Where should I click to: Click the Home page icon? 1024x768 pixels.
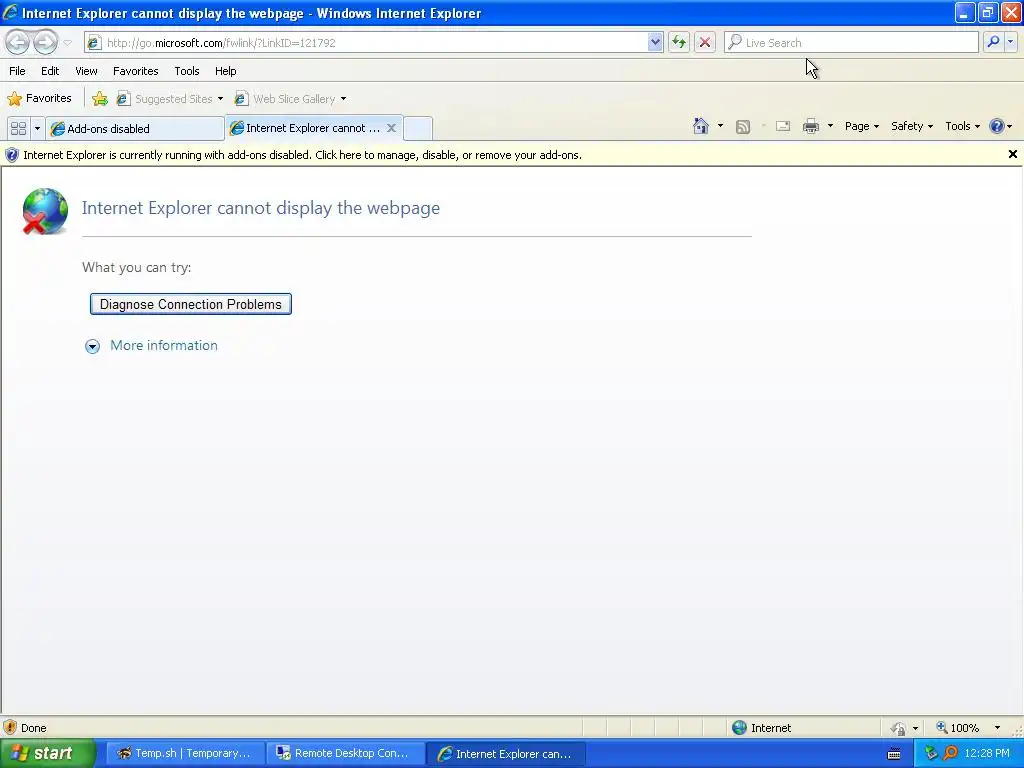(701, 126)
